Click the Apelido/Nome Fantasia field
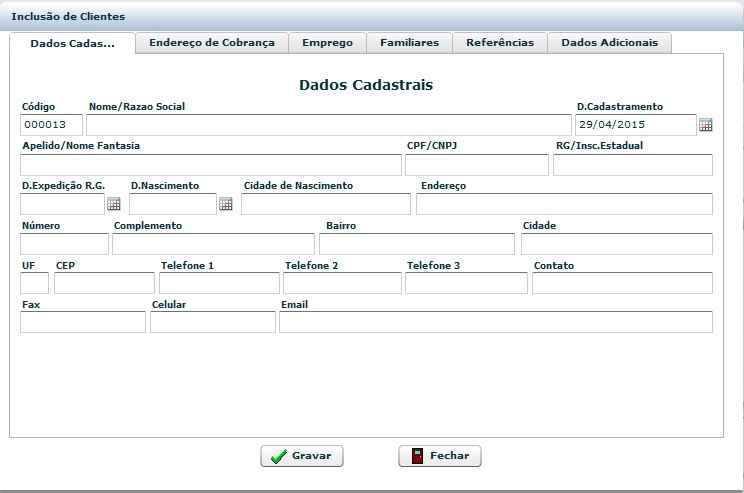The width and height of the screenshot is (744, 493). click(210, 165)
